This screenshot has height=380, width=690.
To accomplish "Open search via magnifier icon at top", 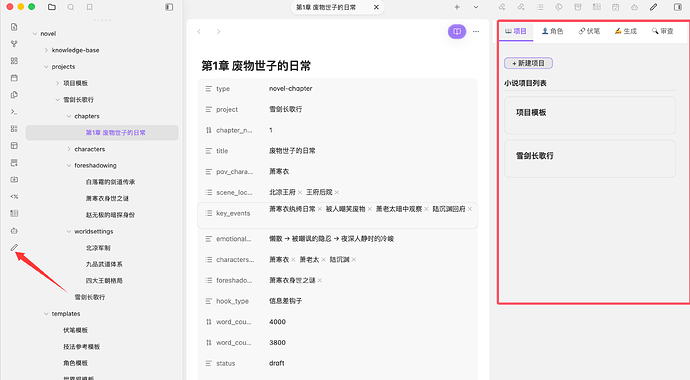I will pos(71,7).
